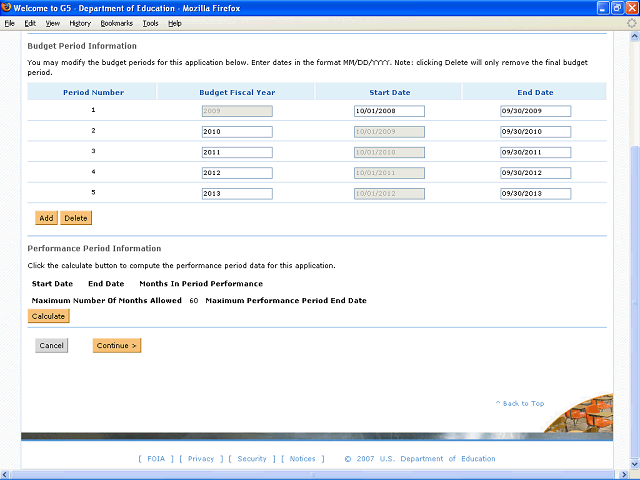Click the vertical scrollbar down arrow
640x480 pixels.
(634, 464)
